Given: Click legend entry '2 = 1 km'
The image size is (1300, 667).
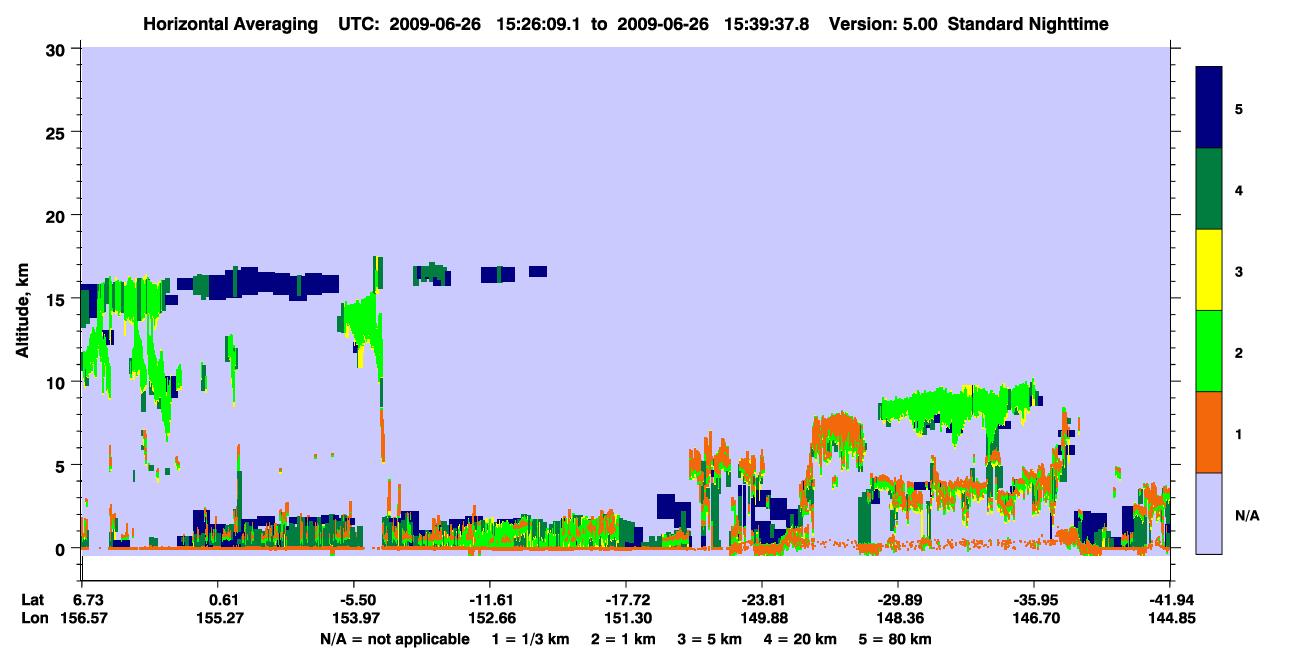Looking at the screenshot, I should tap(623, 639).
